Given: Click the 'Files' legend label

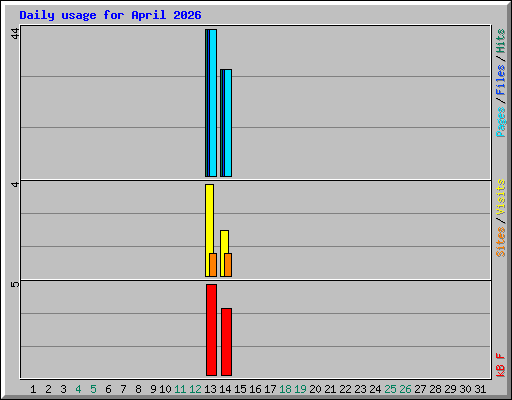Looking at the screenshot, I should click(x=501, y=80).
